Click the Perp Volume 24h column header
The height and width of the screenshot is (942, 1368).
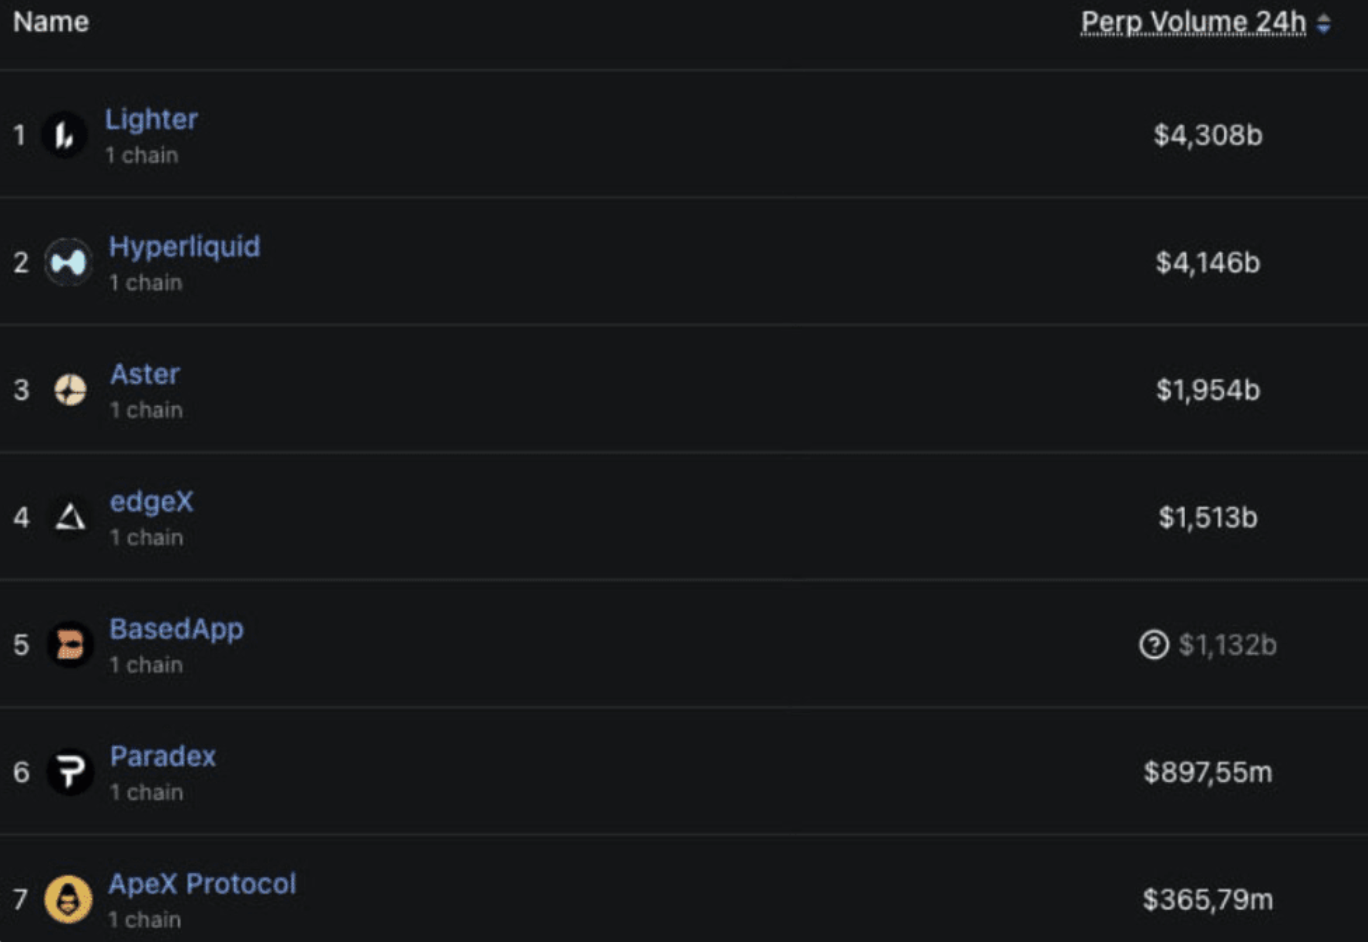pyautogui.click(x=1193, y=22)
